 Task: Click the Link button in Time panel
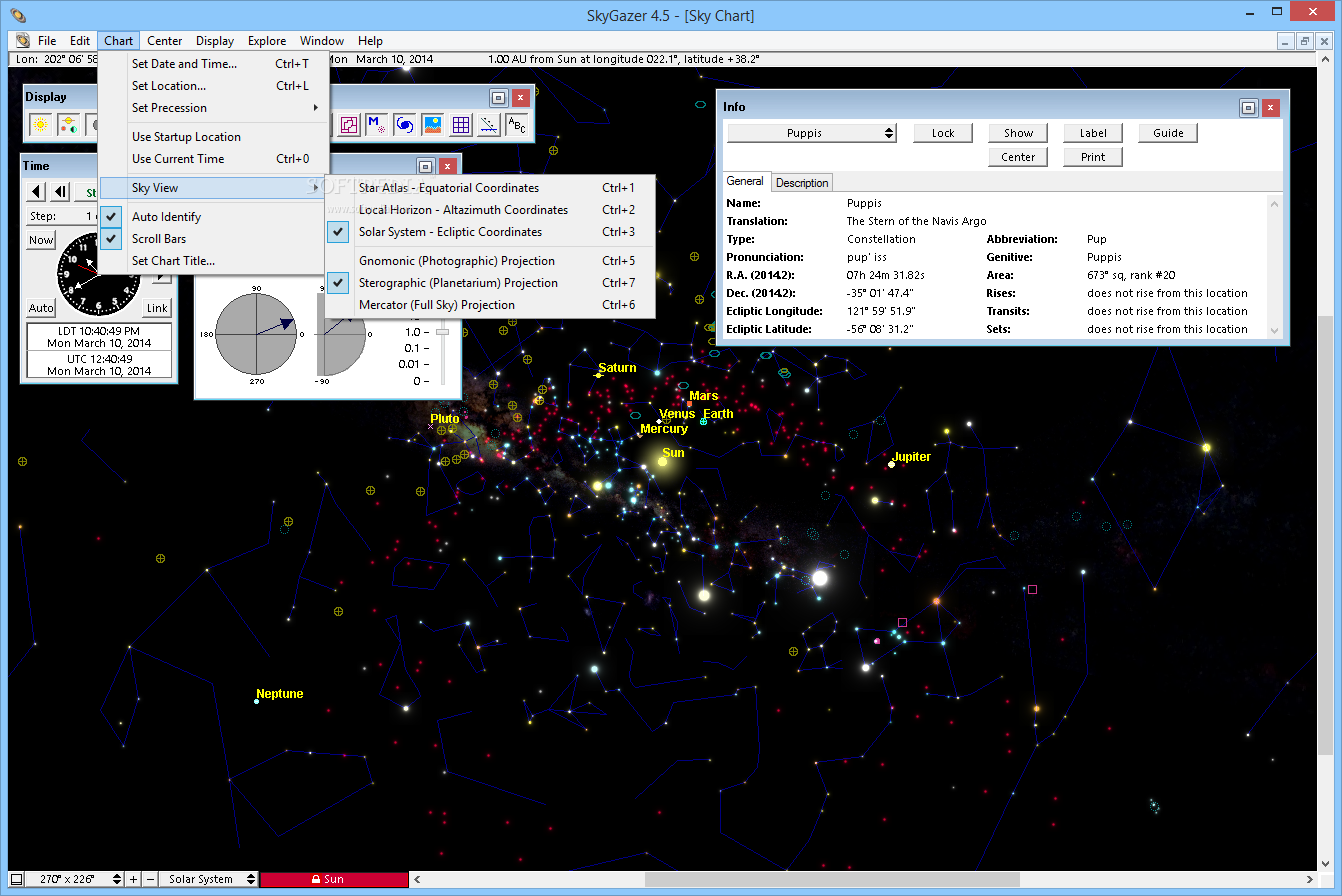158,308
